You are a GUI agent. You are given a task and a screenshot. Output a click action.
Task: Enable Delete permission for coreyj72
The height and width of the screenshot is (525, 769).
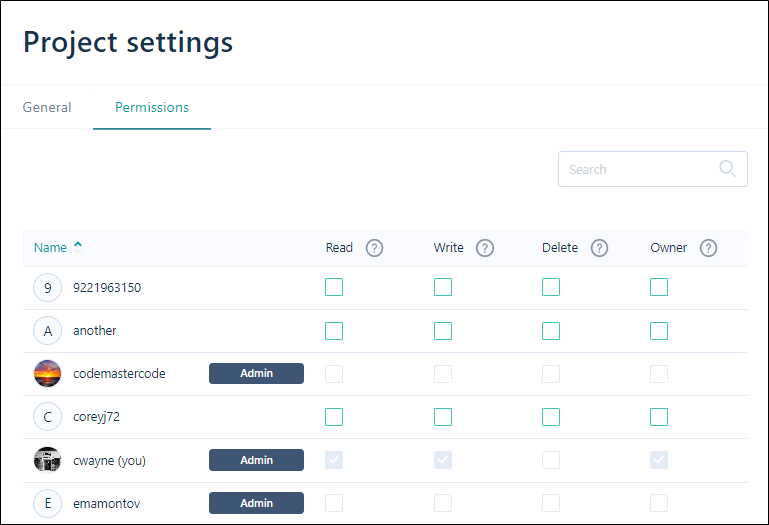click(x=551, y=417)
